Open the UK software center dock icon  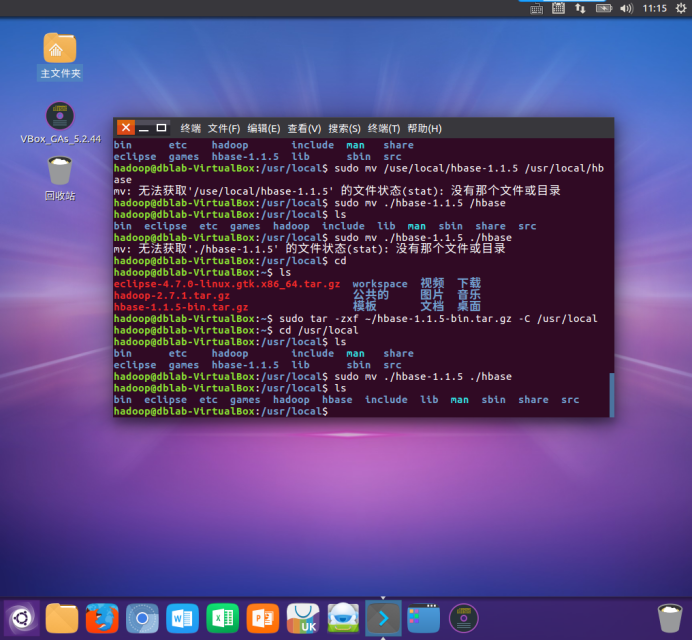pyautogui.click(x=303, y=618)
